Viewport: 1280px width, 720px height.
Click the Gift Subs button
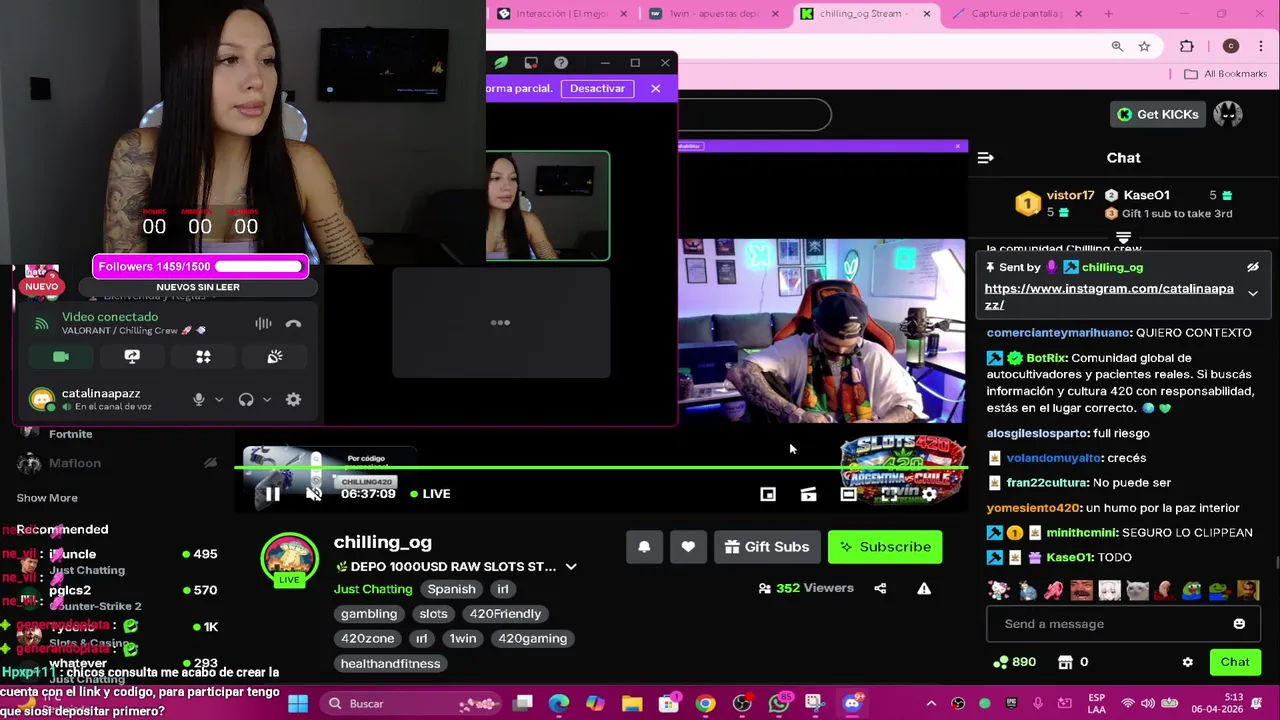click(x=767, y=547)
